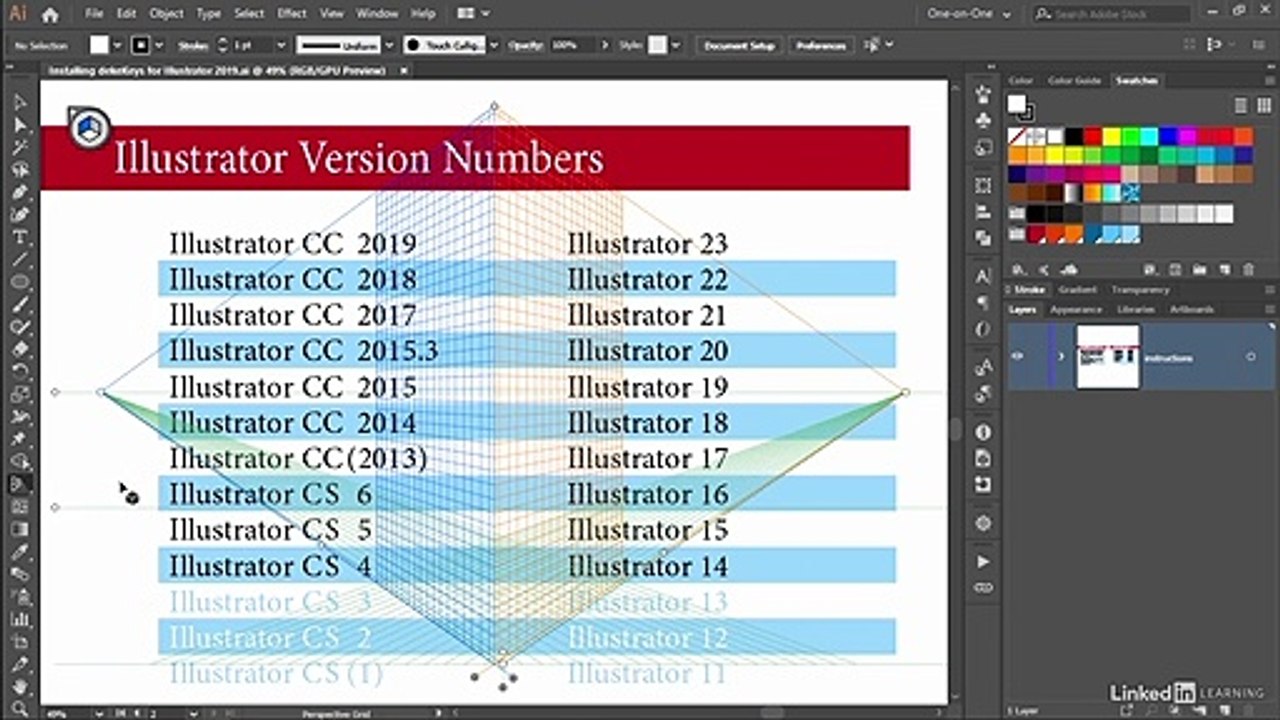Open the Window menu
The width and height of the screenshot is (1280, 720).
[376, 14]
